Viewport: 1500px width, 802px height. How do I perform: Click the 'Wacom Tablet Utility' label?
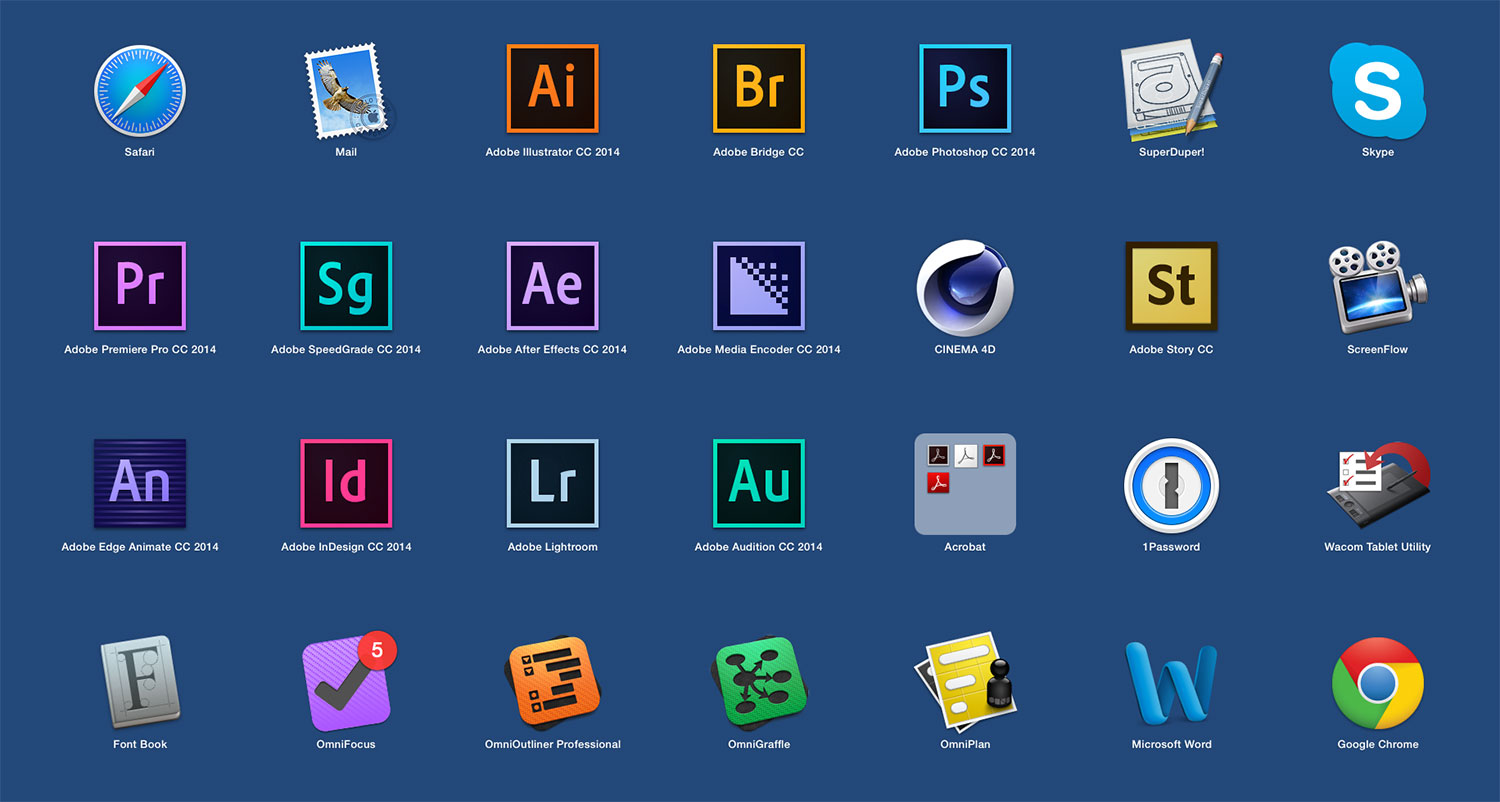[1378, 547]
